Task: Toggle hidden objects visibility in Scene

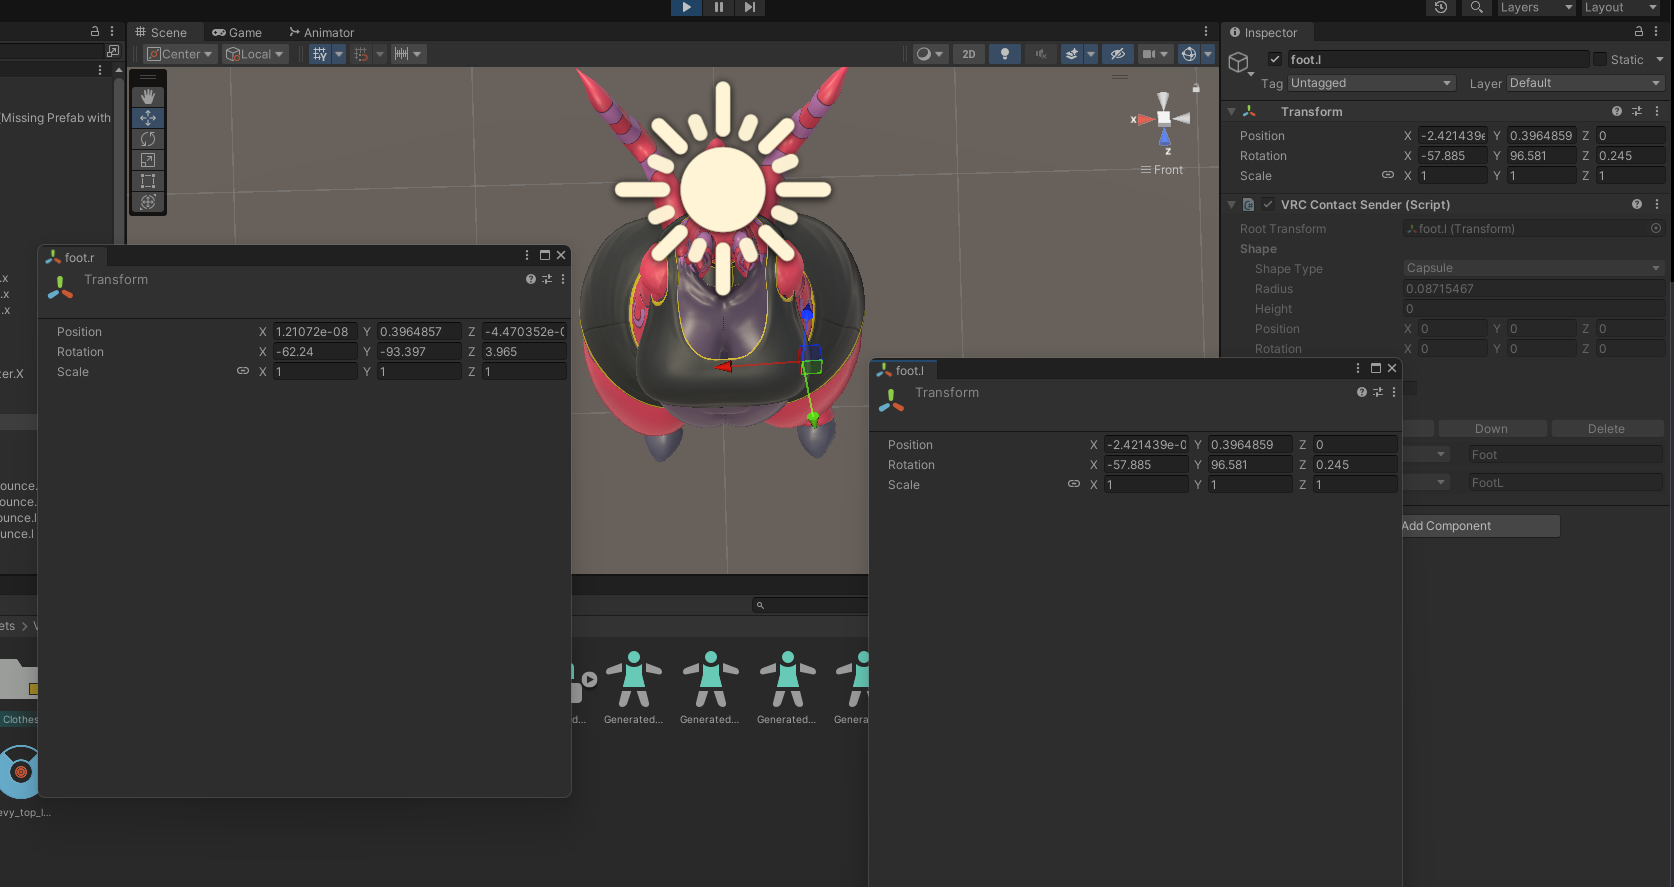Action: (1118, 54)
